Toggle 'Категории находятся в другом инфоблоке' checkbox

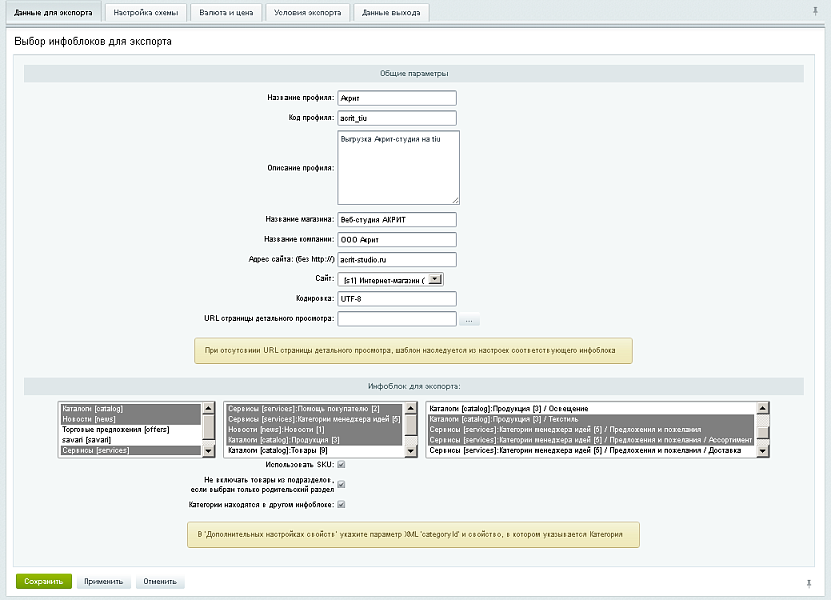[x=342, y=505]
